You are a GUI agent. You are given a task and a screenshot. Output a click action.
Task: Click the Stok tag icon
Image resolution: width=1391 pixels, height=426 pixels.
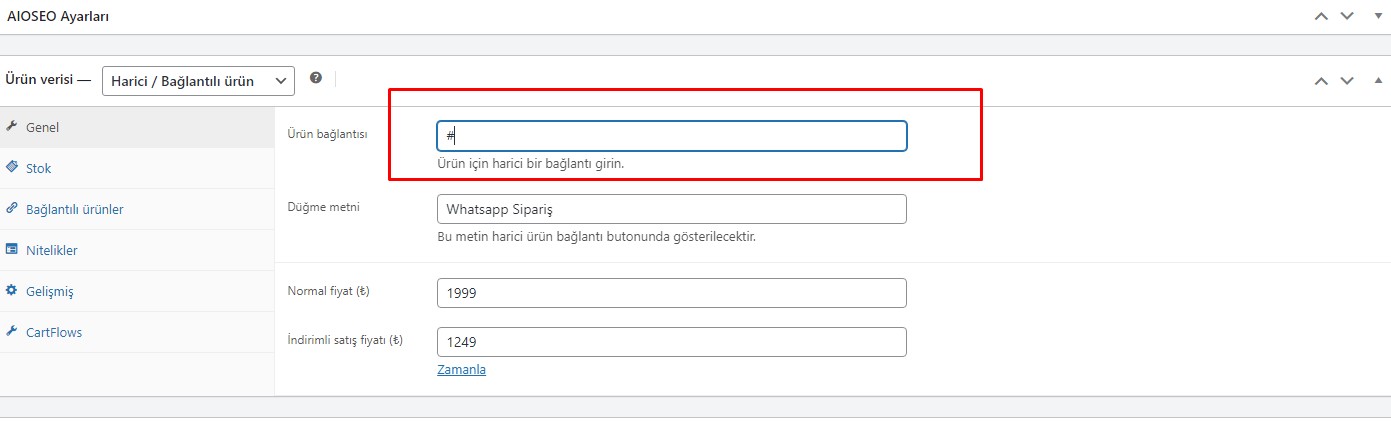pyautogui.click(x=12, y=167)
